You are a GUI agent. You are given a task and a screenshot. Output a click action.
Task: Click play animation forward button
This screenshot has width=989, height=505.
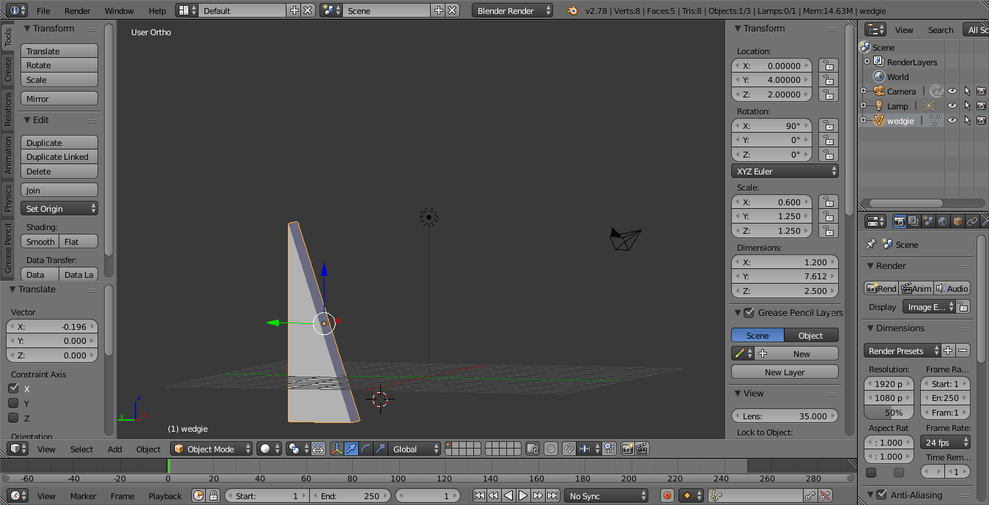click(523, 496)
